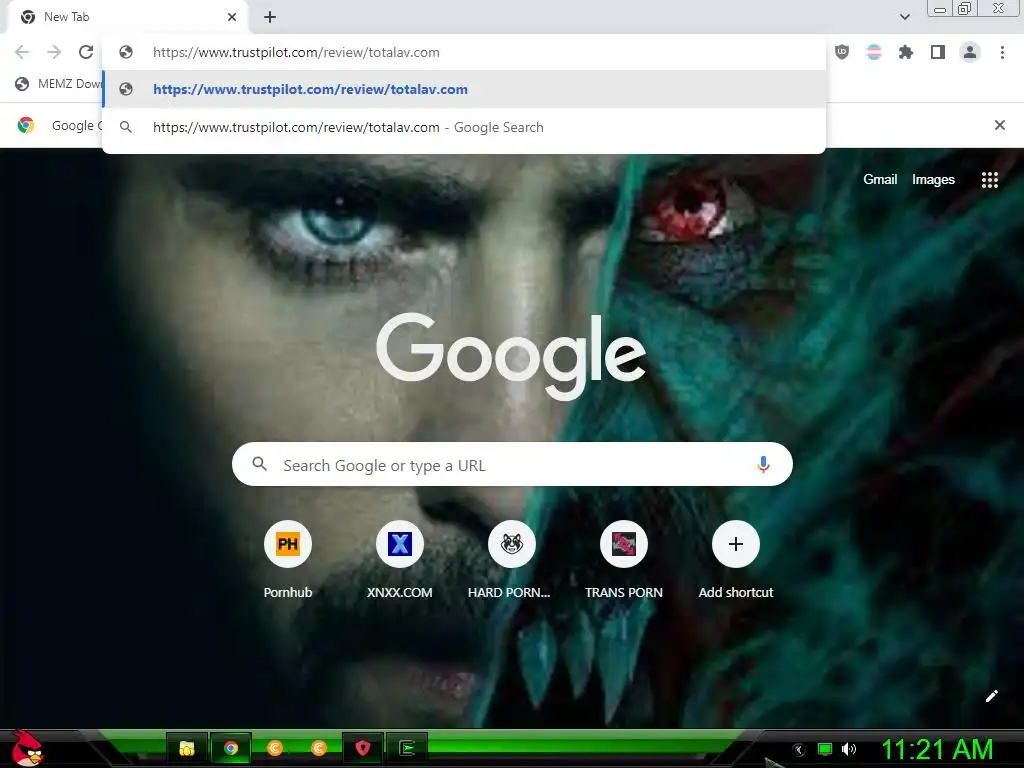Reload the current page
Screen dimensions: 1024x768
coord(86,52)
